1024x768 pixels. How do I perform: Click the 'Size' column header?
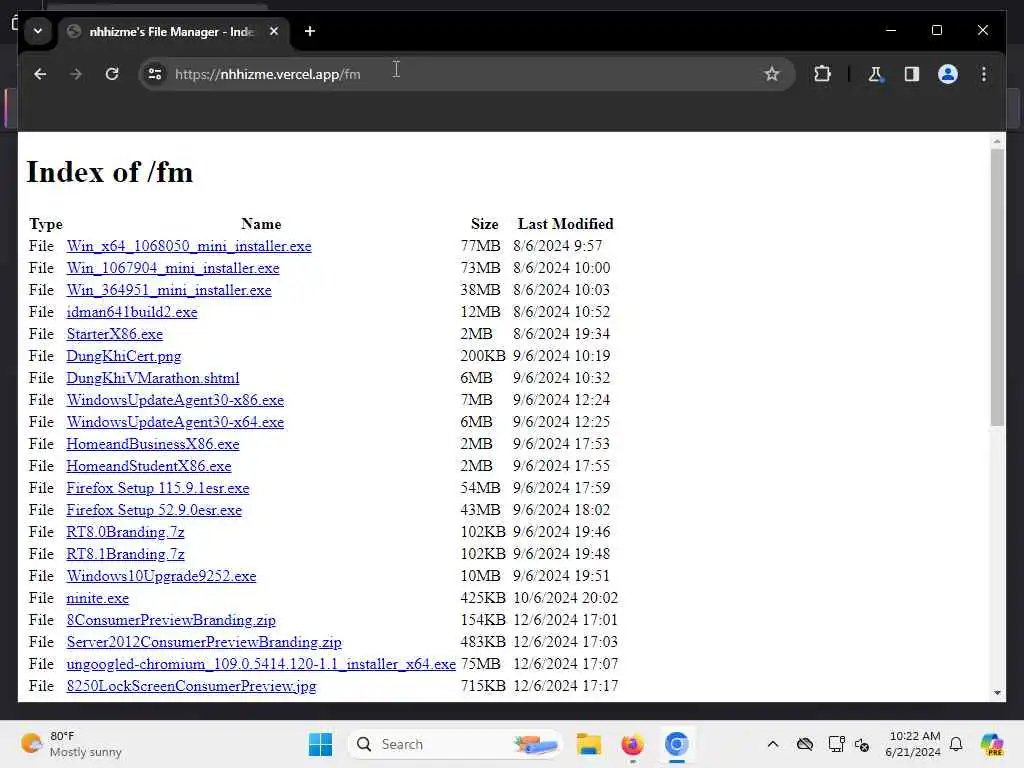(x=484, y=224)
